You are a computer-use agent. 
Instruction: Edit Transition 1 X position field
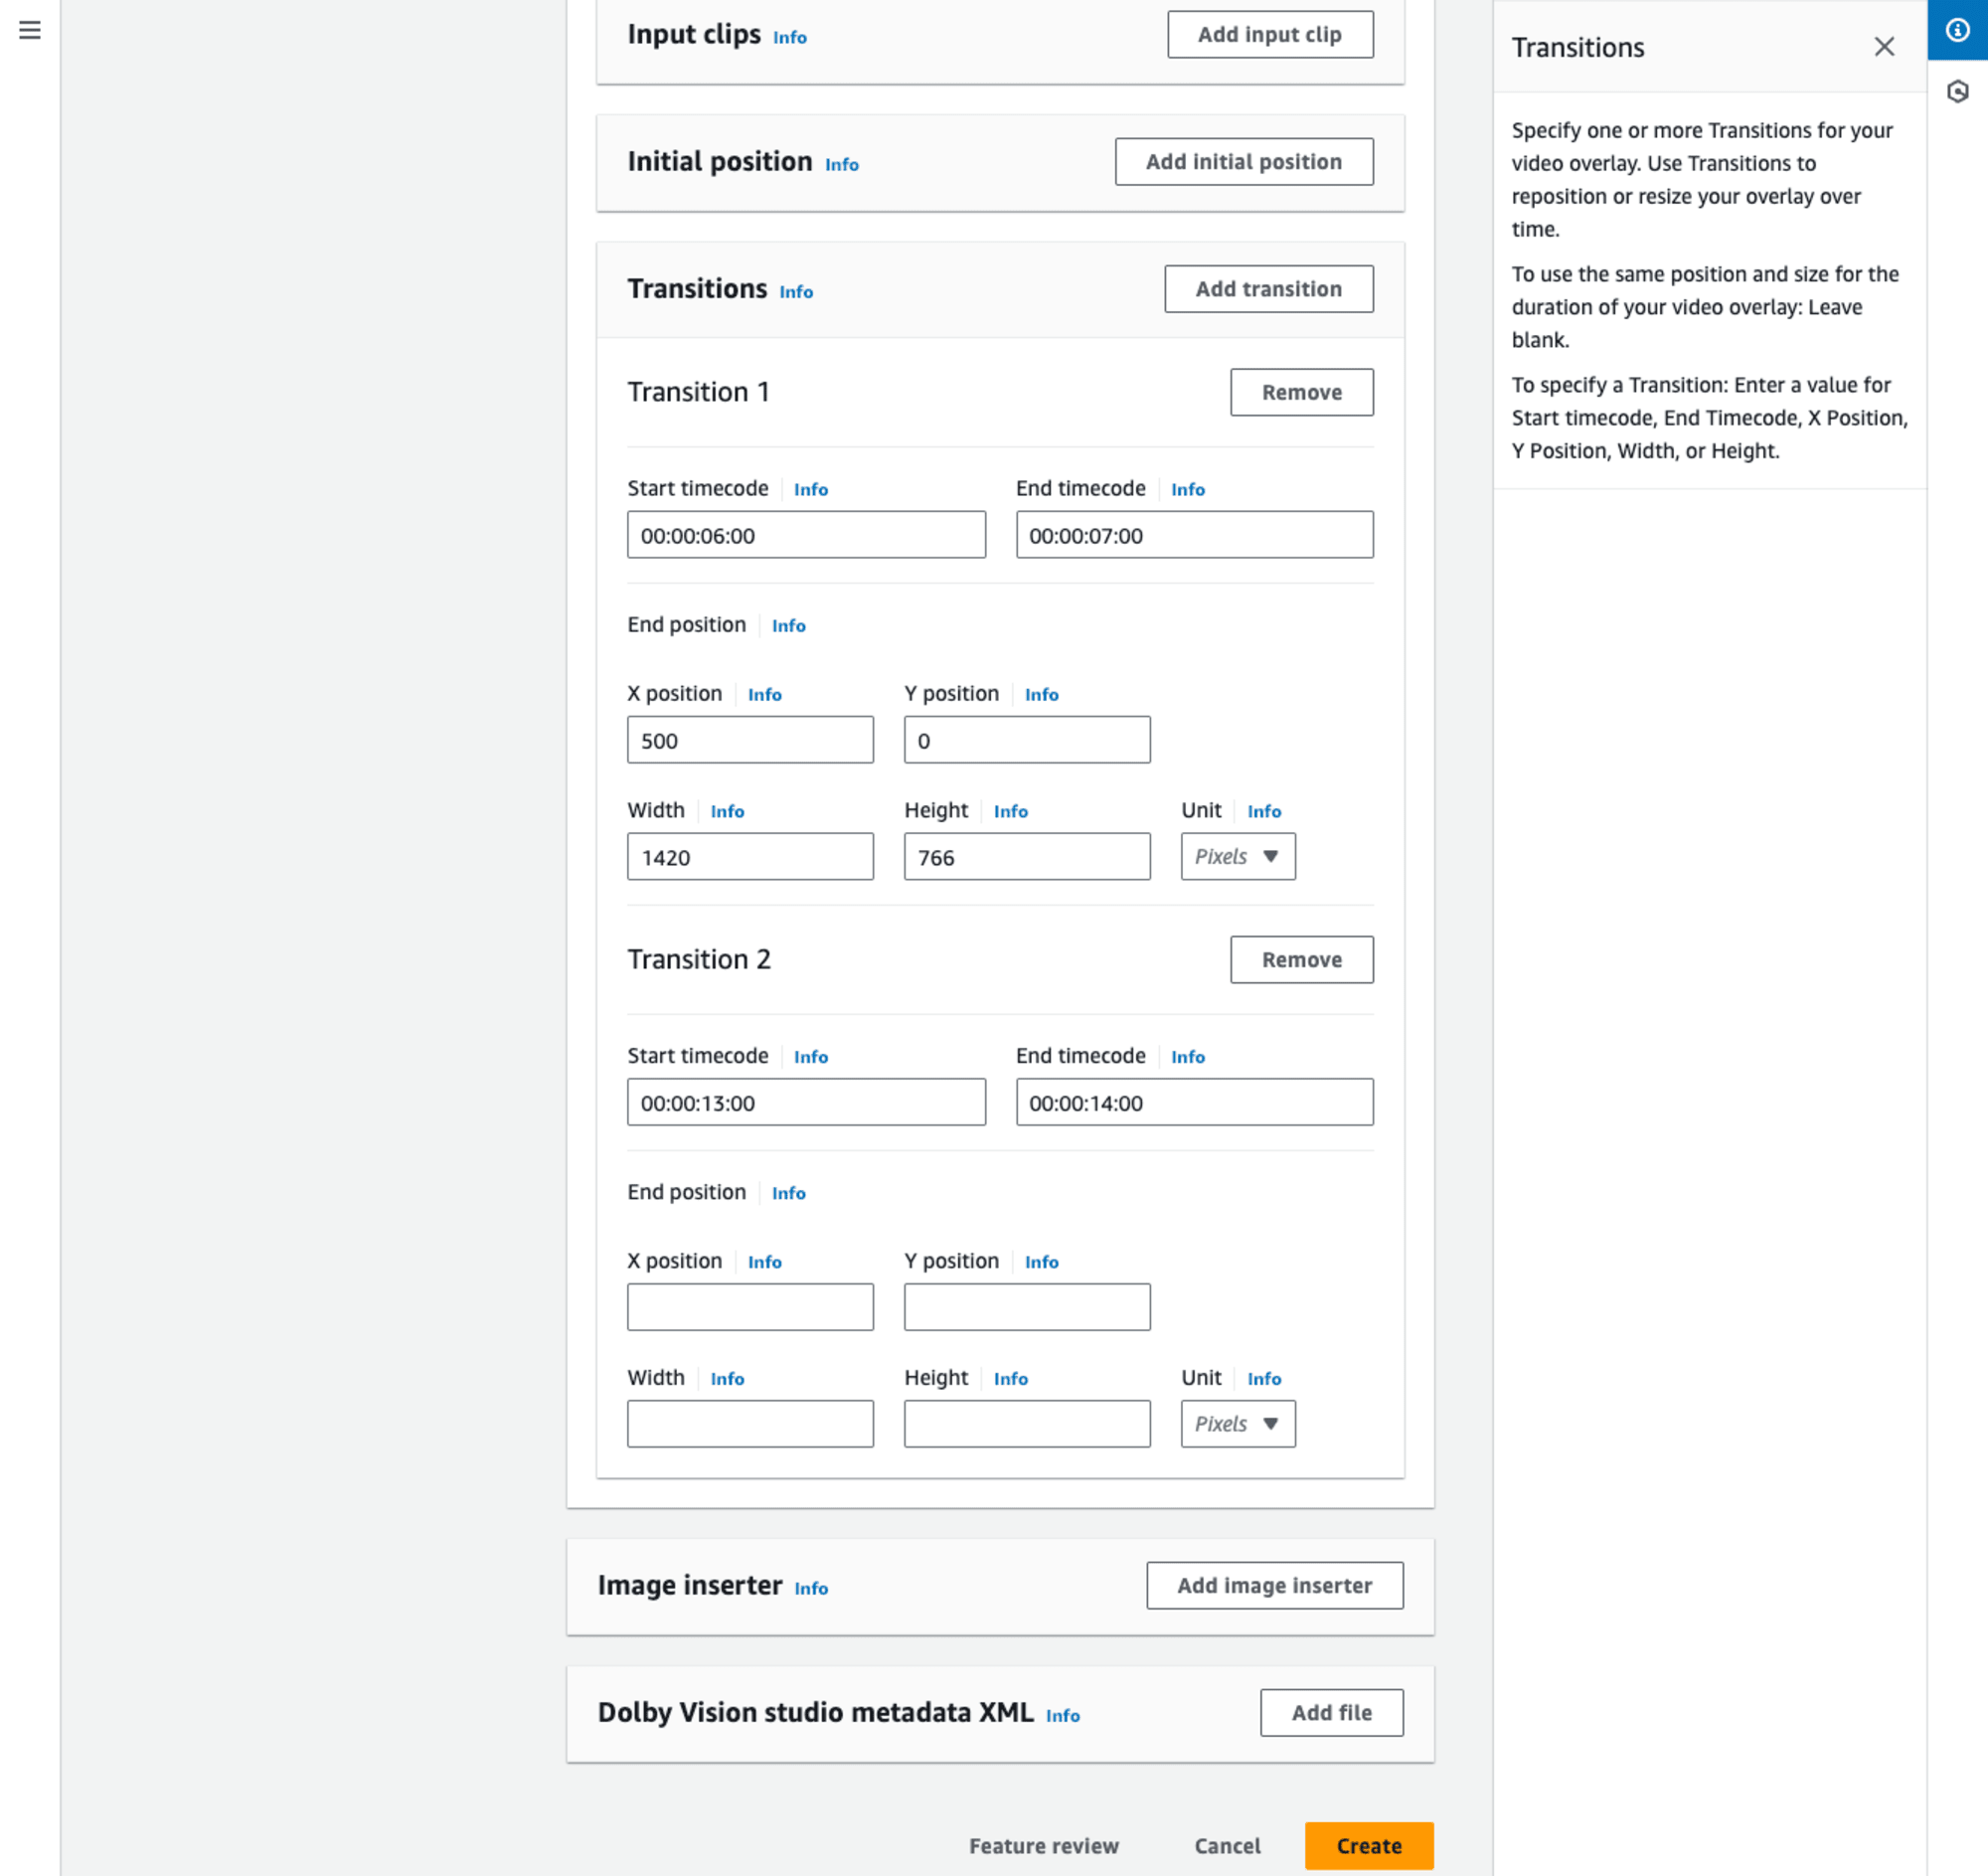pos(750,740)
